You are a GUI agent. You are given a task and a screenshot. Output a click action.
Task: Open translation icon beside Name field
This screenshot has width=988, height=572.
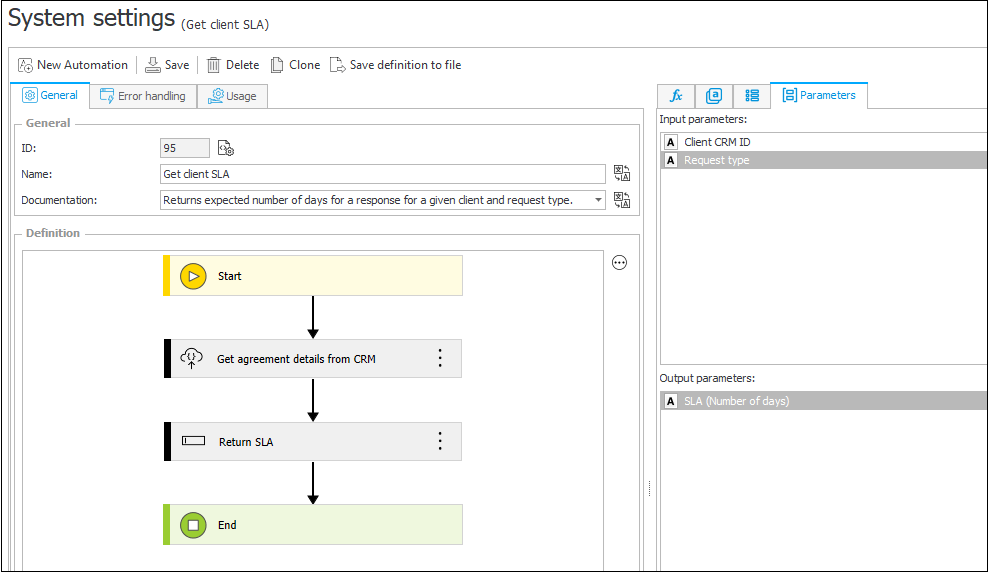pyautogui.click(x=622, y=173)
